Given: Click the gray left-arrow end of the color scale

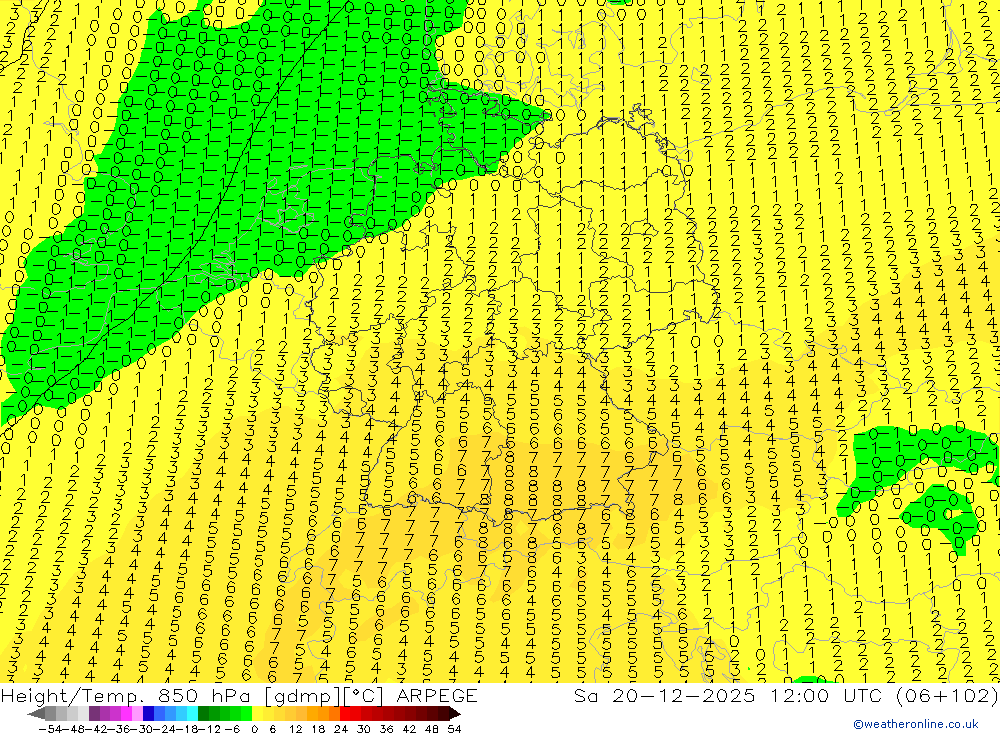Looking at the screenshot, I should tap(36, 714).
